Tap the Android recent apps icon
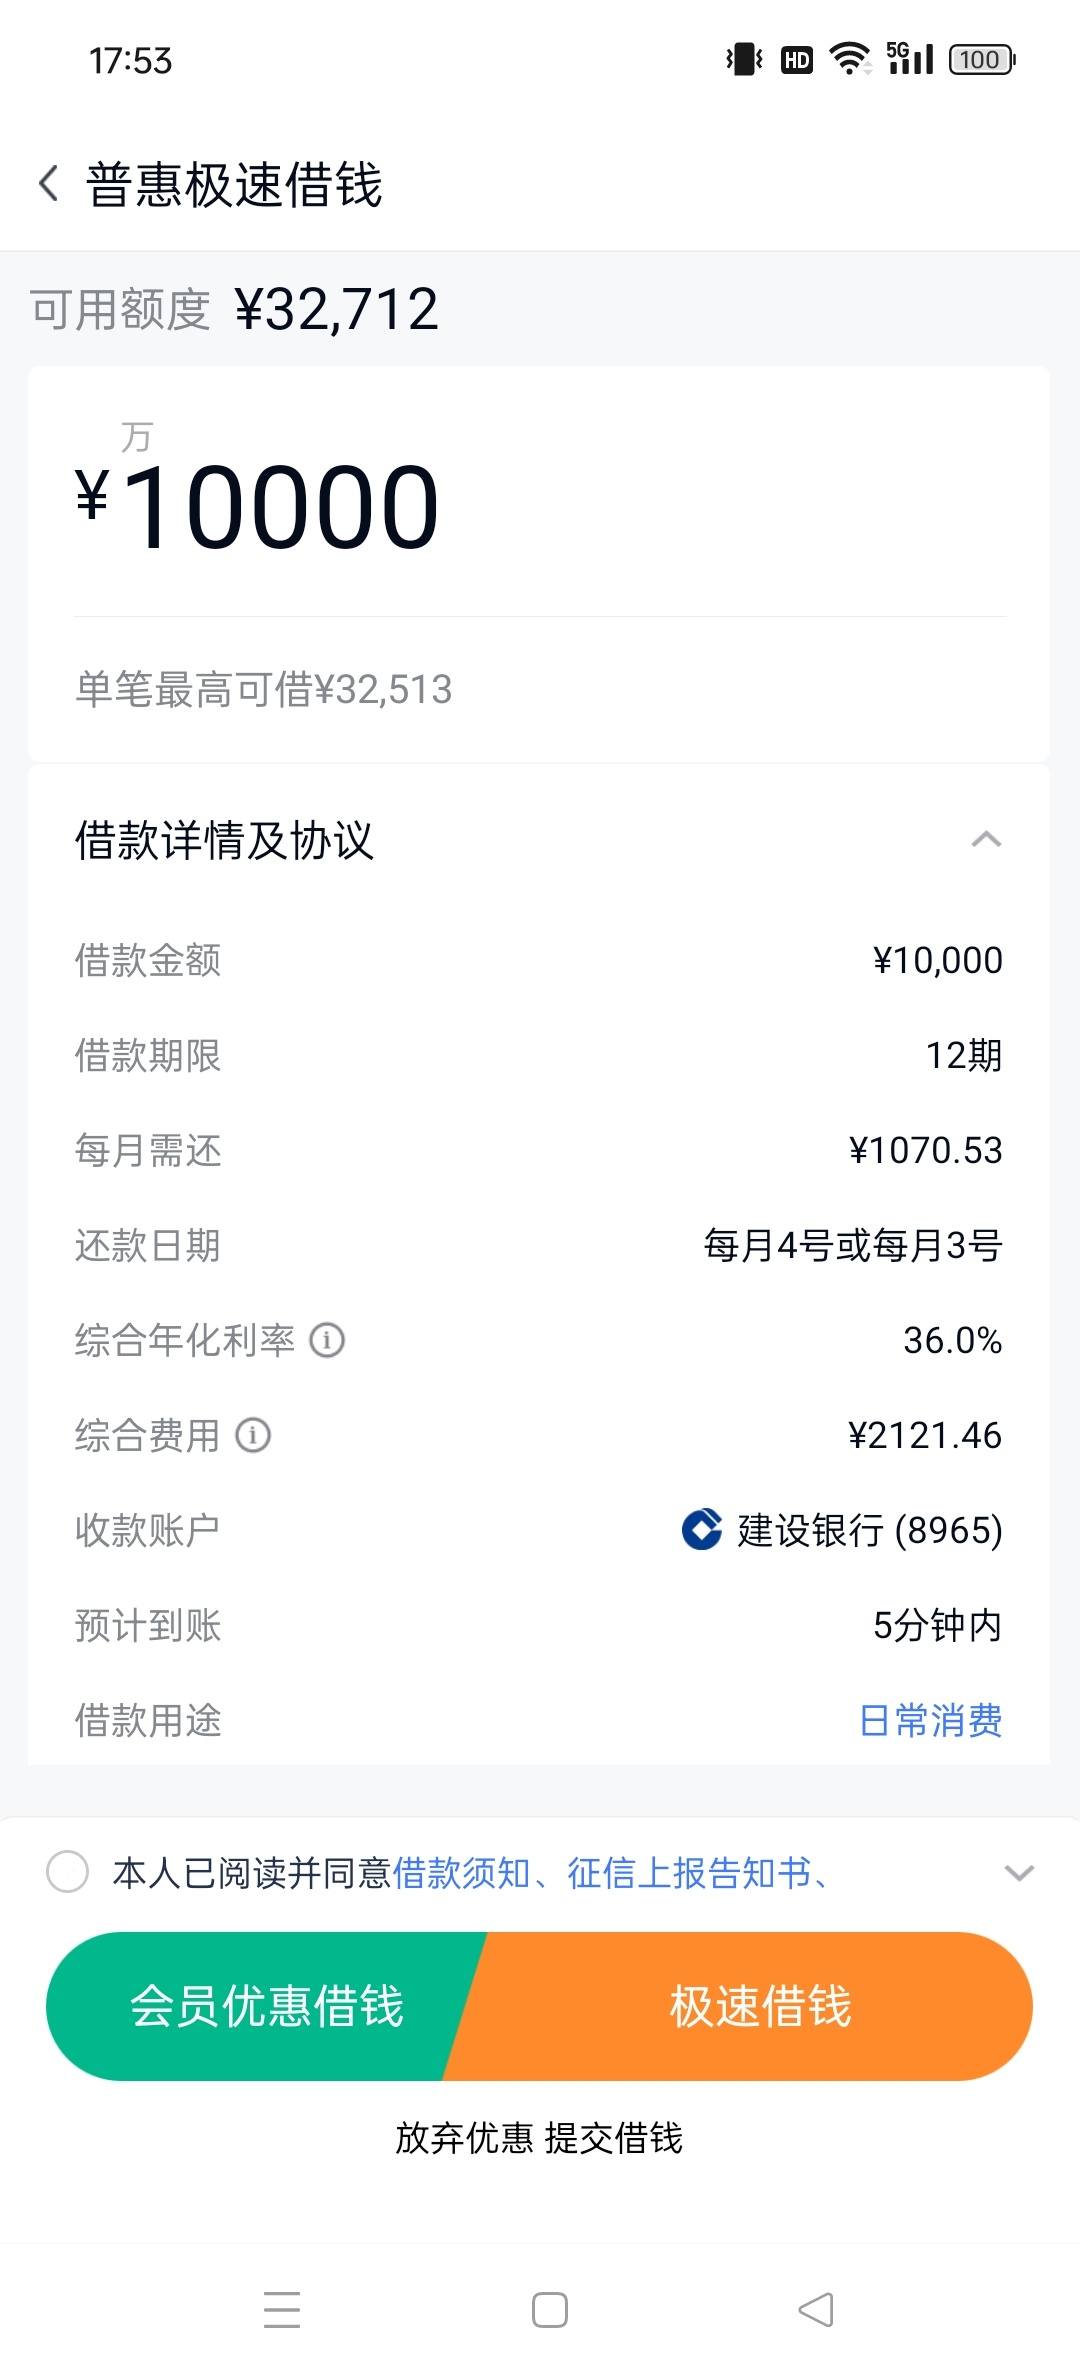The width and height of the screenshot is (1080, 2376). coord(282,2310)
